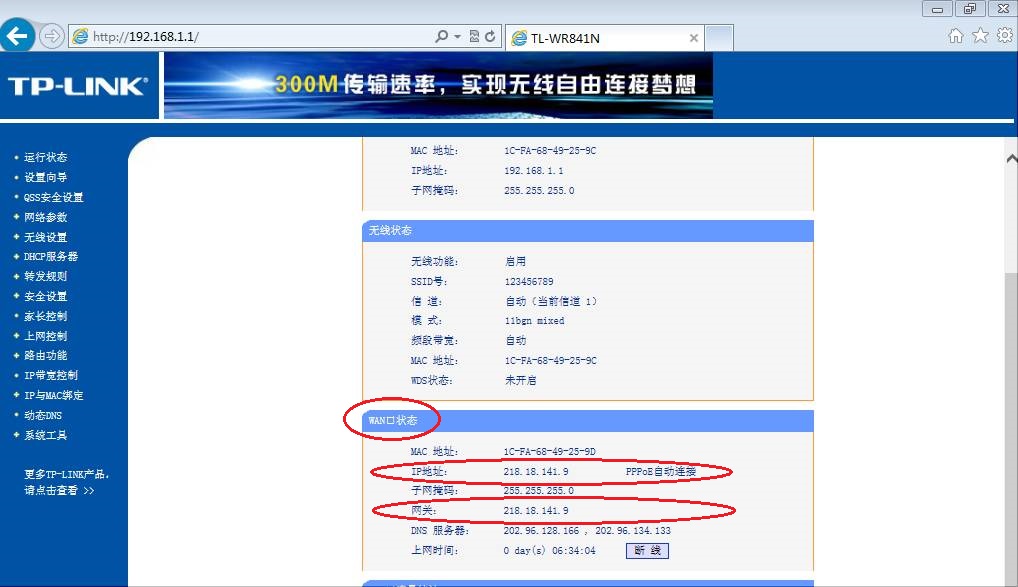
Task: Switch to the TL-WR841N browser tab
Action: pos(600,38)
